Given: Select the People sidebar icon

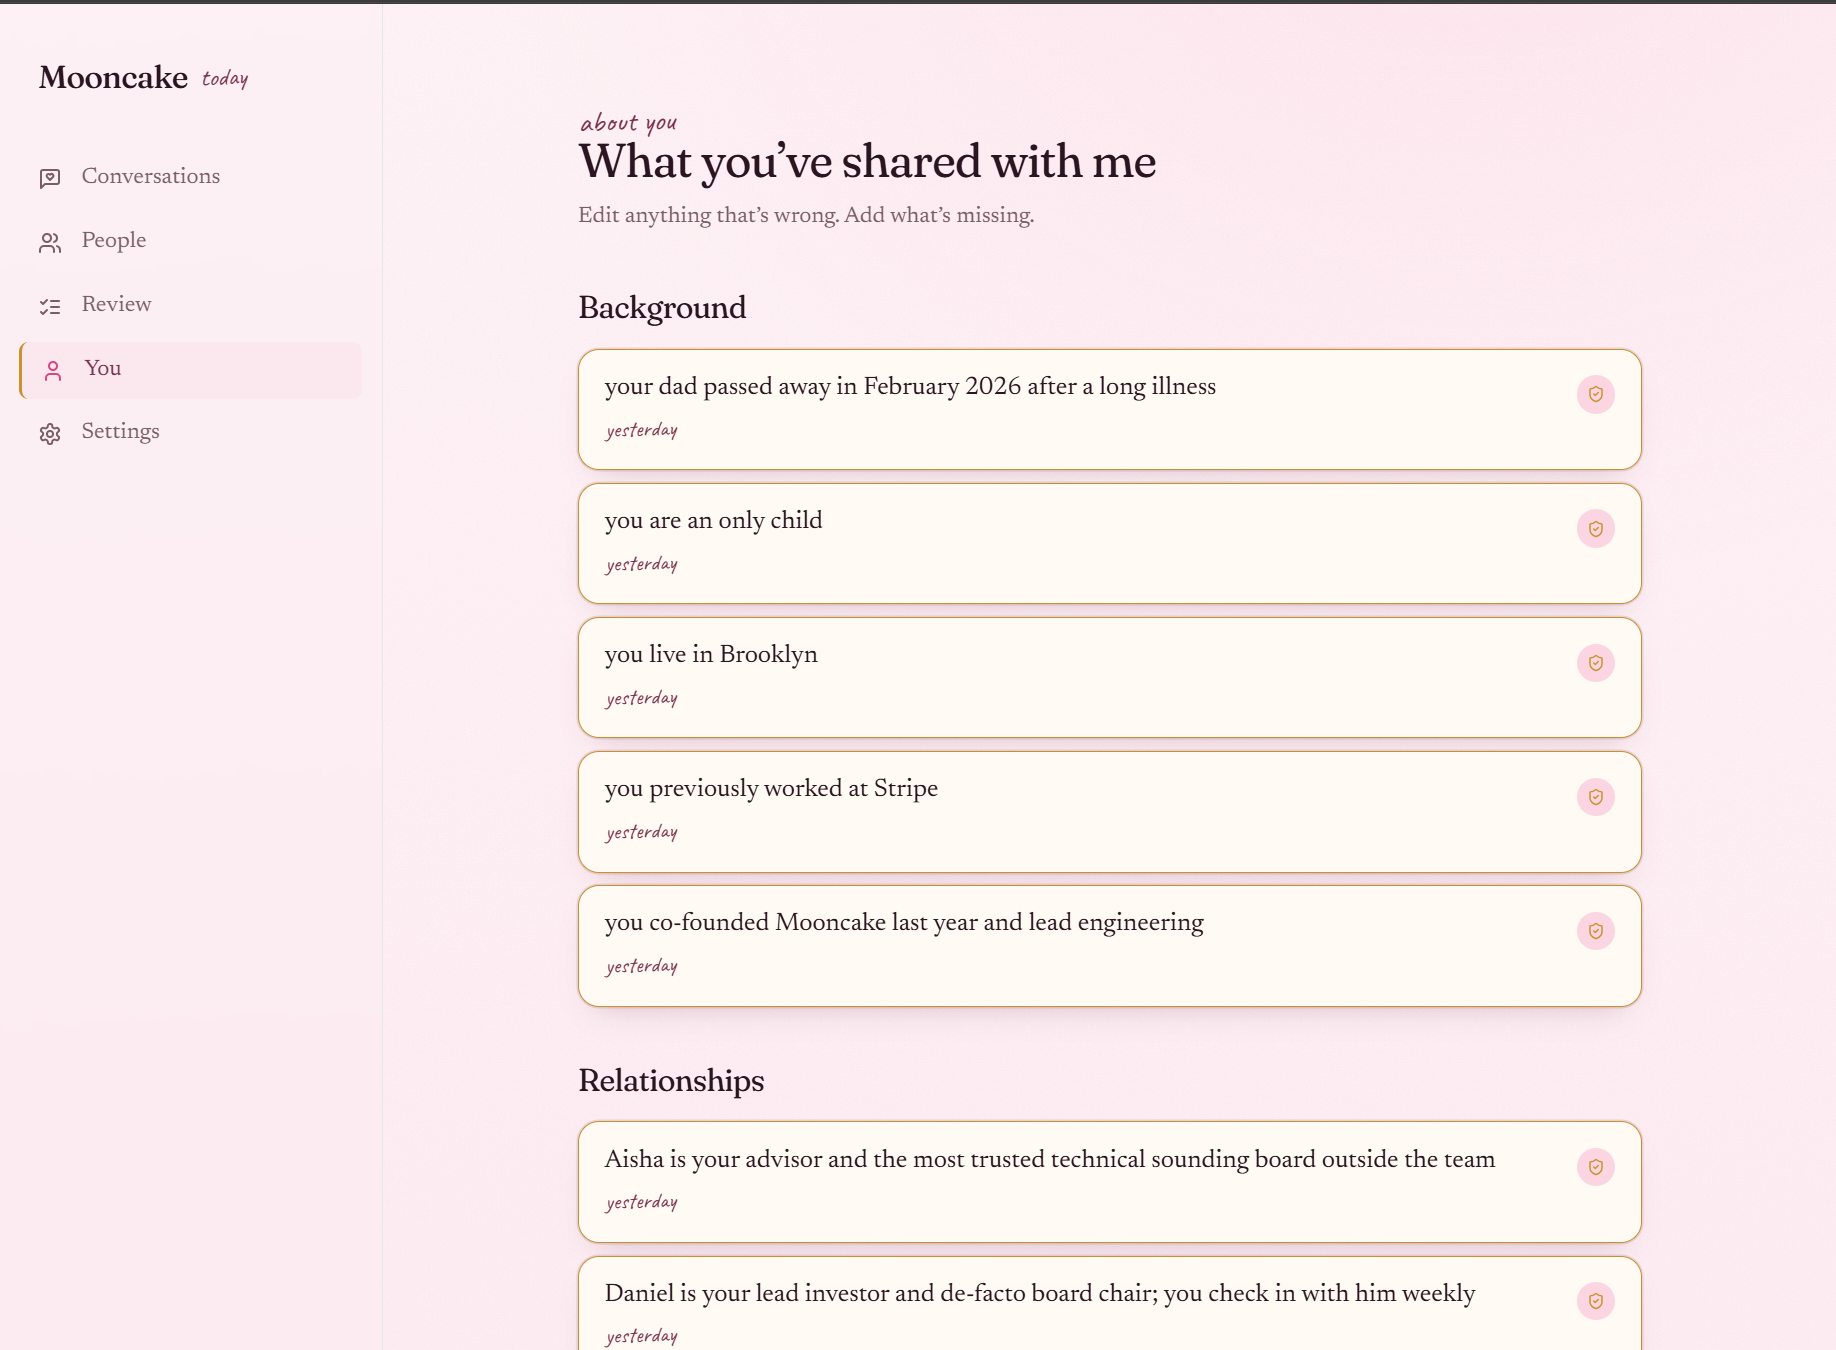Looking at the screenshot, I should click(x=50, y=242).
